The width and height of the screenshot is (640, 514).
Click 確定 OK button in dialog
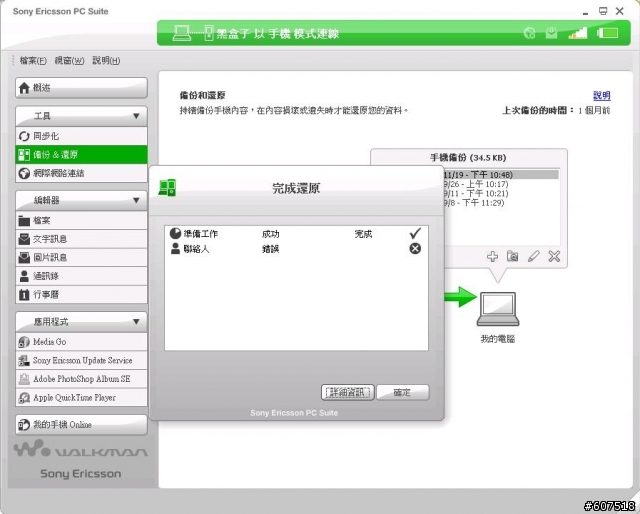[x=402, y=392]
